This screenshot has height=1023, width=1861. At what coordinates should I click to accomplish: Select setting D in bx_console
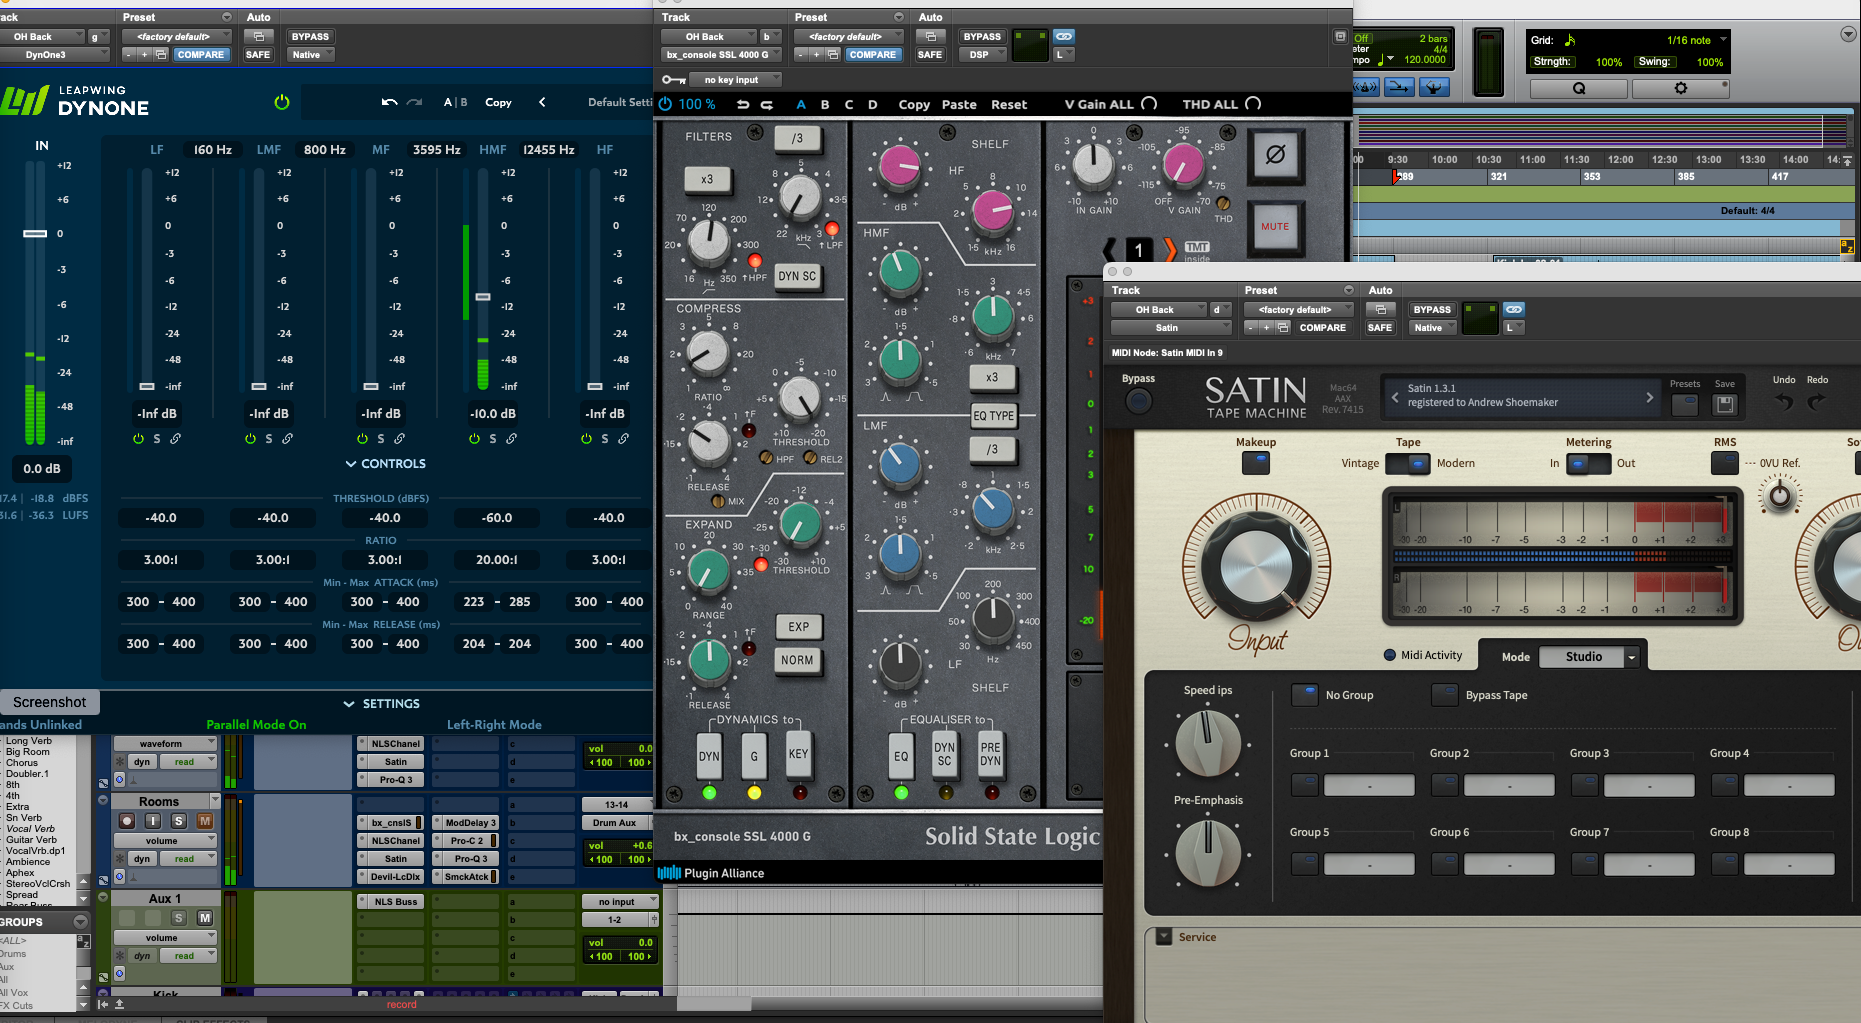(x=873, y=104)
